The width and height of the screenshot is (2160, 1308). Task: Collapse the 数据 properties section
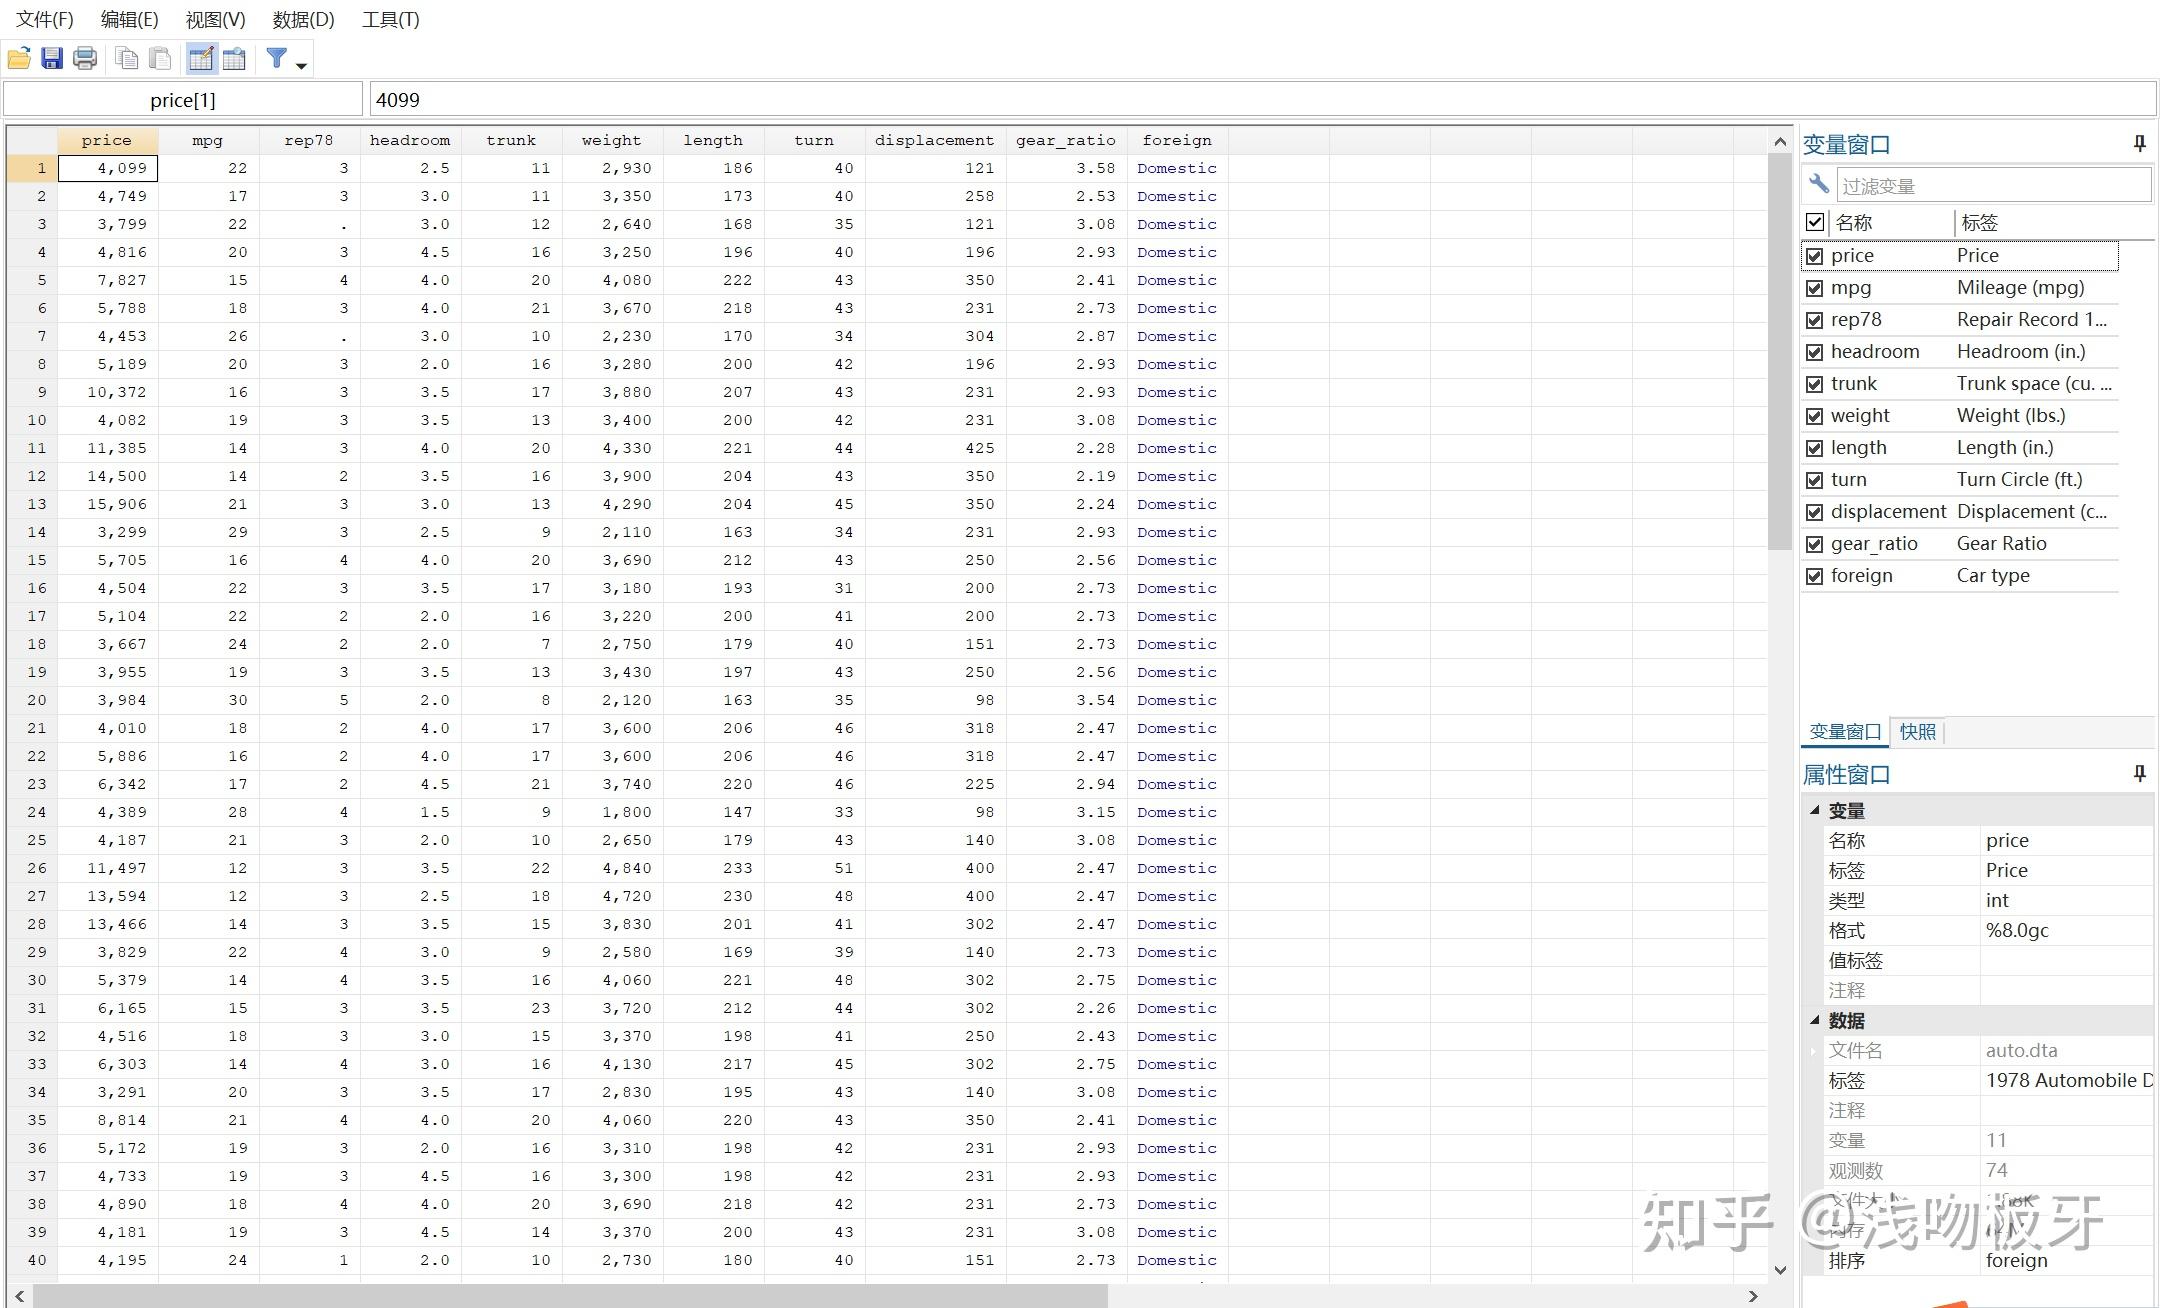pyautogui.click(x=1816, y=1021)
